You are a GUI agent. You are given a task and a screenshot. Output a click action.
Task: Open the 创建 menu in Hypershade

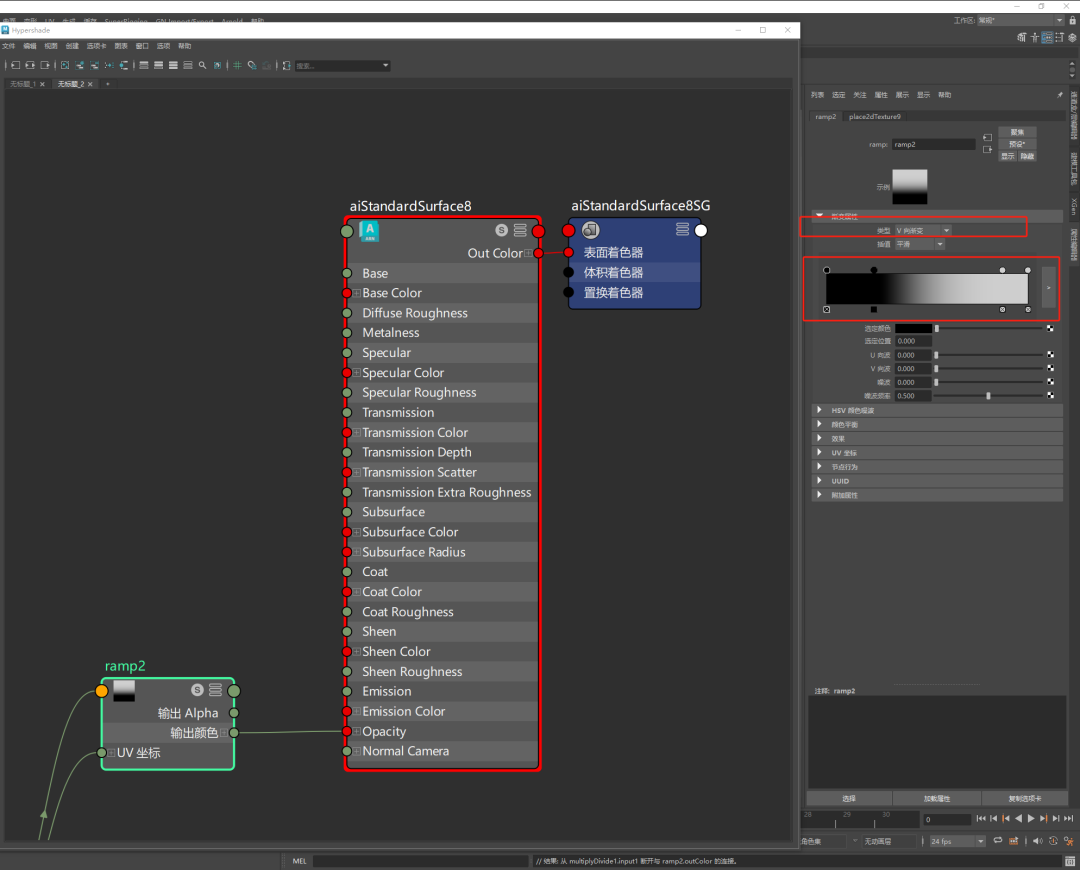[72, 46]
